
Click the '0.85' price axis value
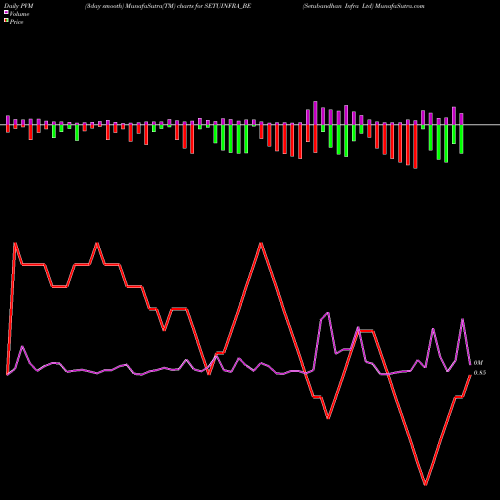480,373
